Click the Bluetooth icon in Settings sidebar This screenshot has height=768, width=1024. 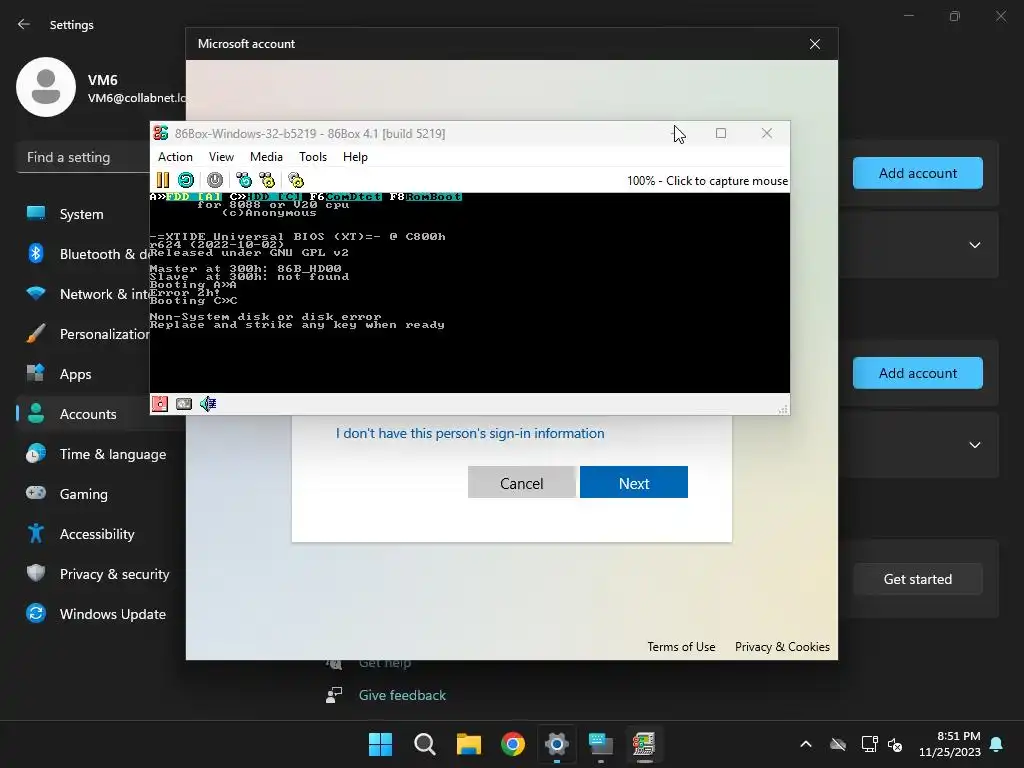tap(36, 253)
